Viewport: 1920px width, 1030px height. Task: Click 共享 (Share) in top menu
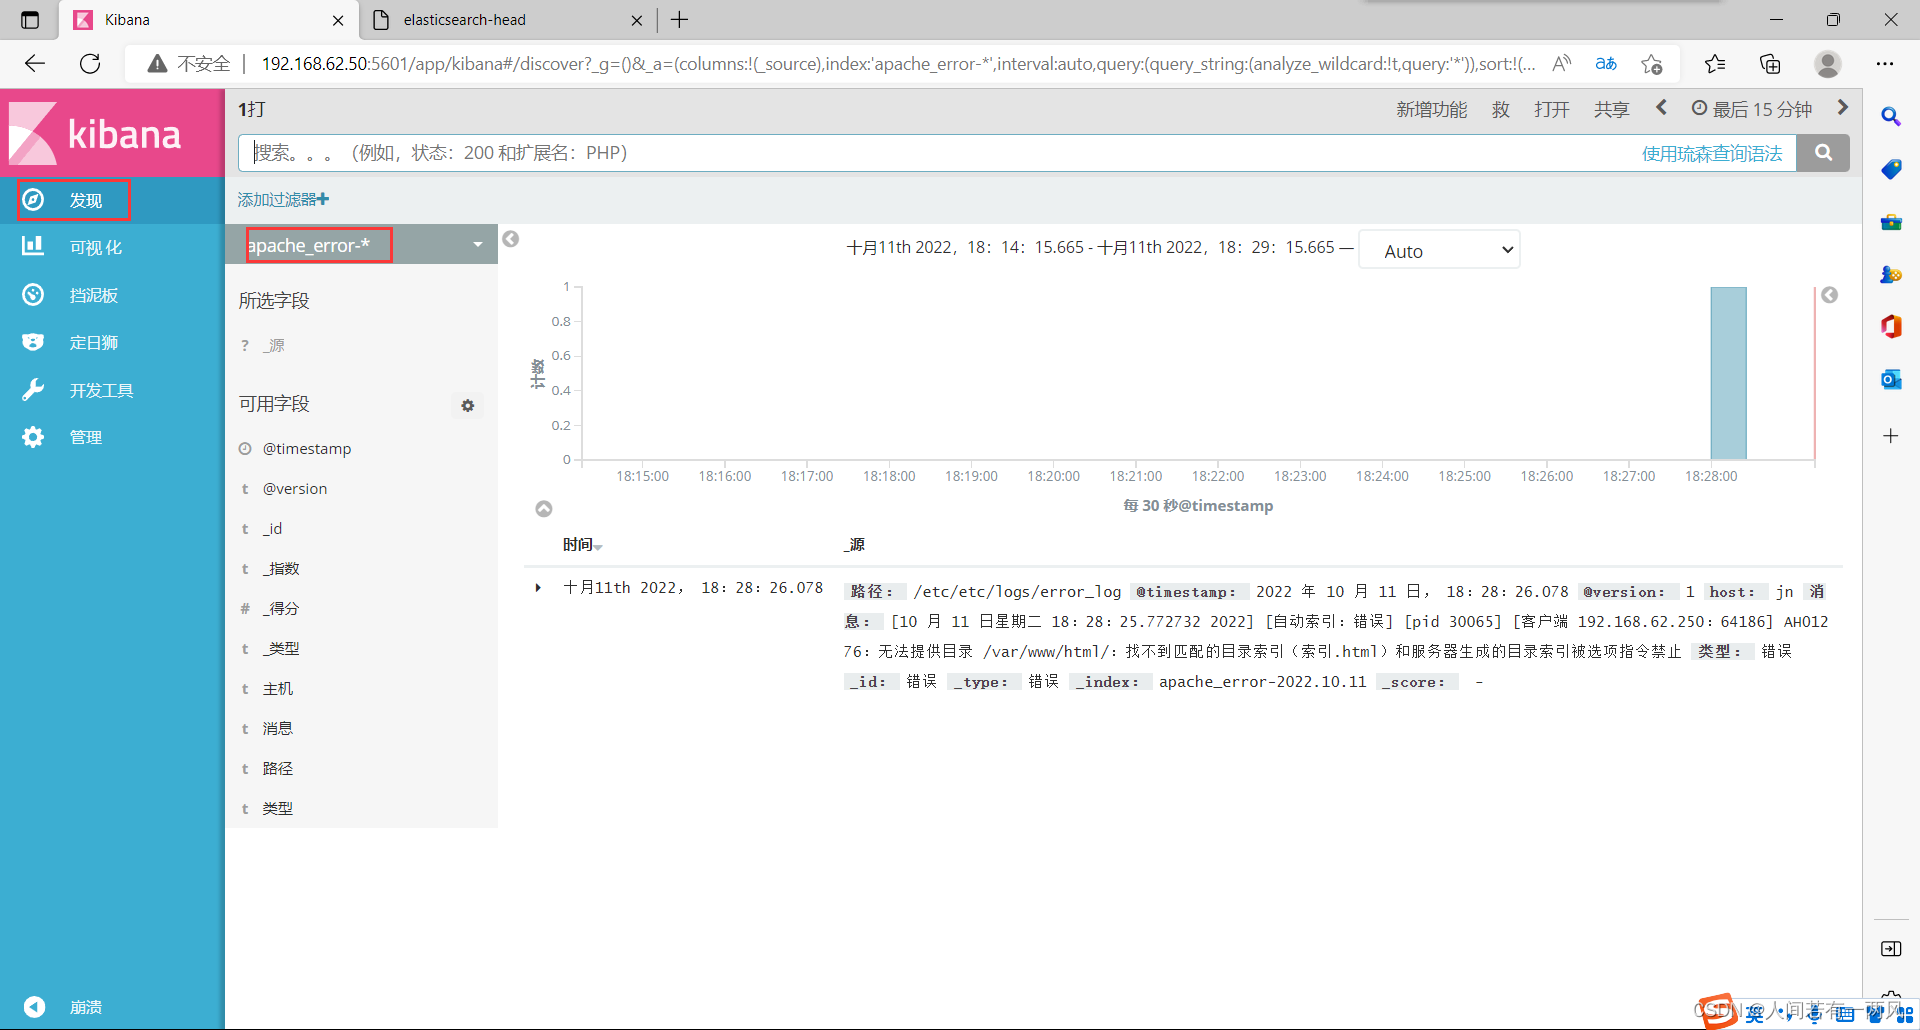1611,109
